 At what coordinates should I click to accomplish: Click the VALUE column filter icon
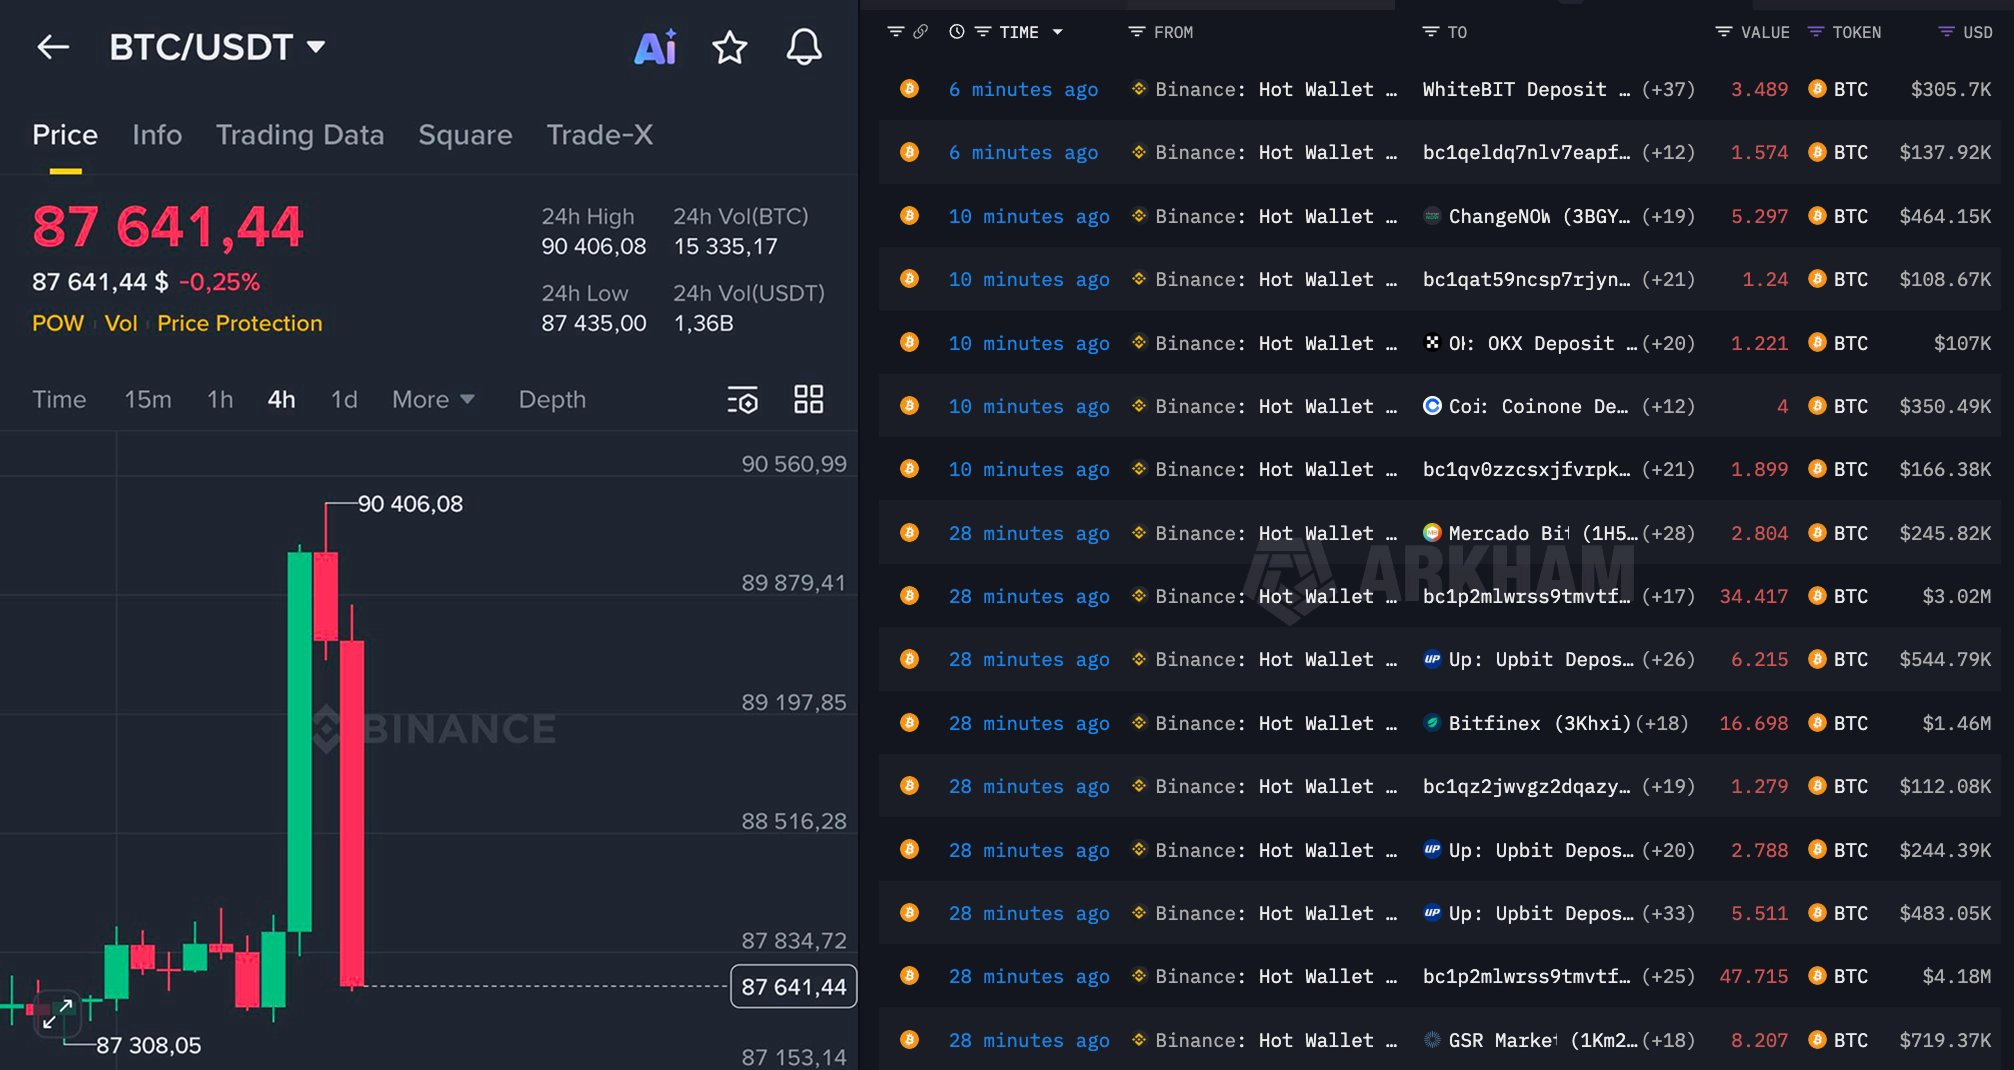pyautogui.click(x=1724, y=32)
